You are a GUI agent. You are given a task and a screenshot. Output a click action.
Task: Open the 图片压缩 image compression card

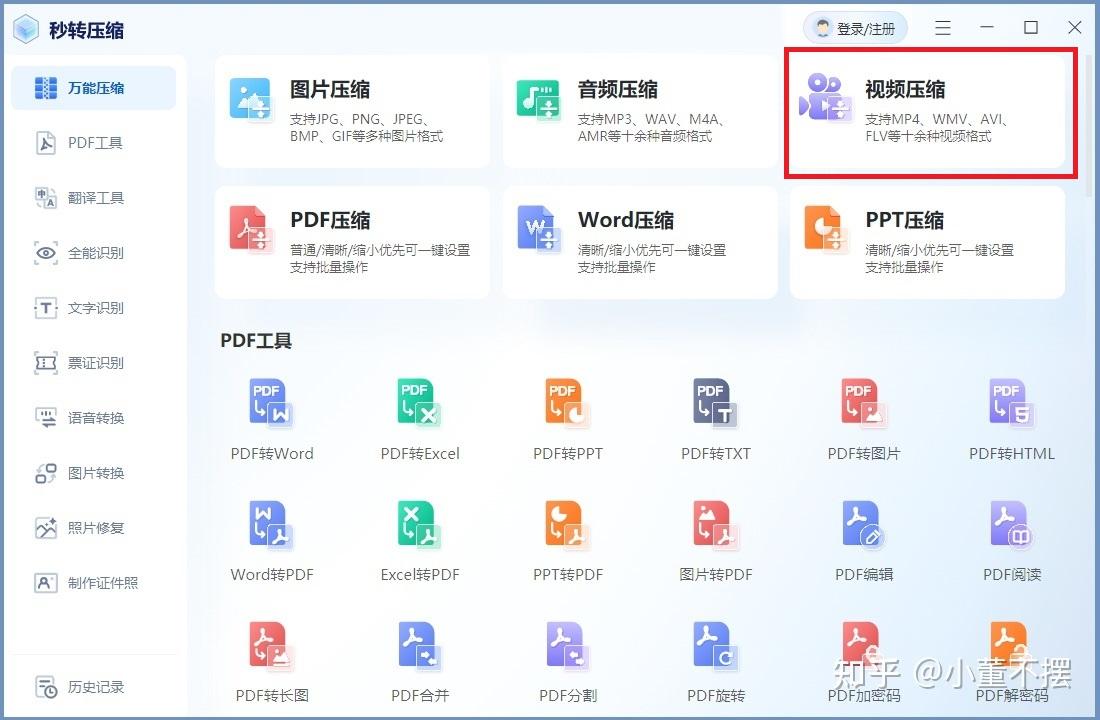click(350, 112)
